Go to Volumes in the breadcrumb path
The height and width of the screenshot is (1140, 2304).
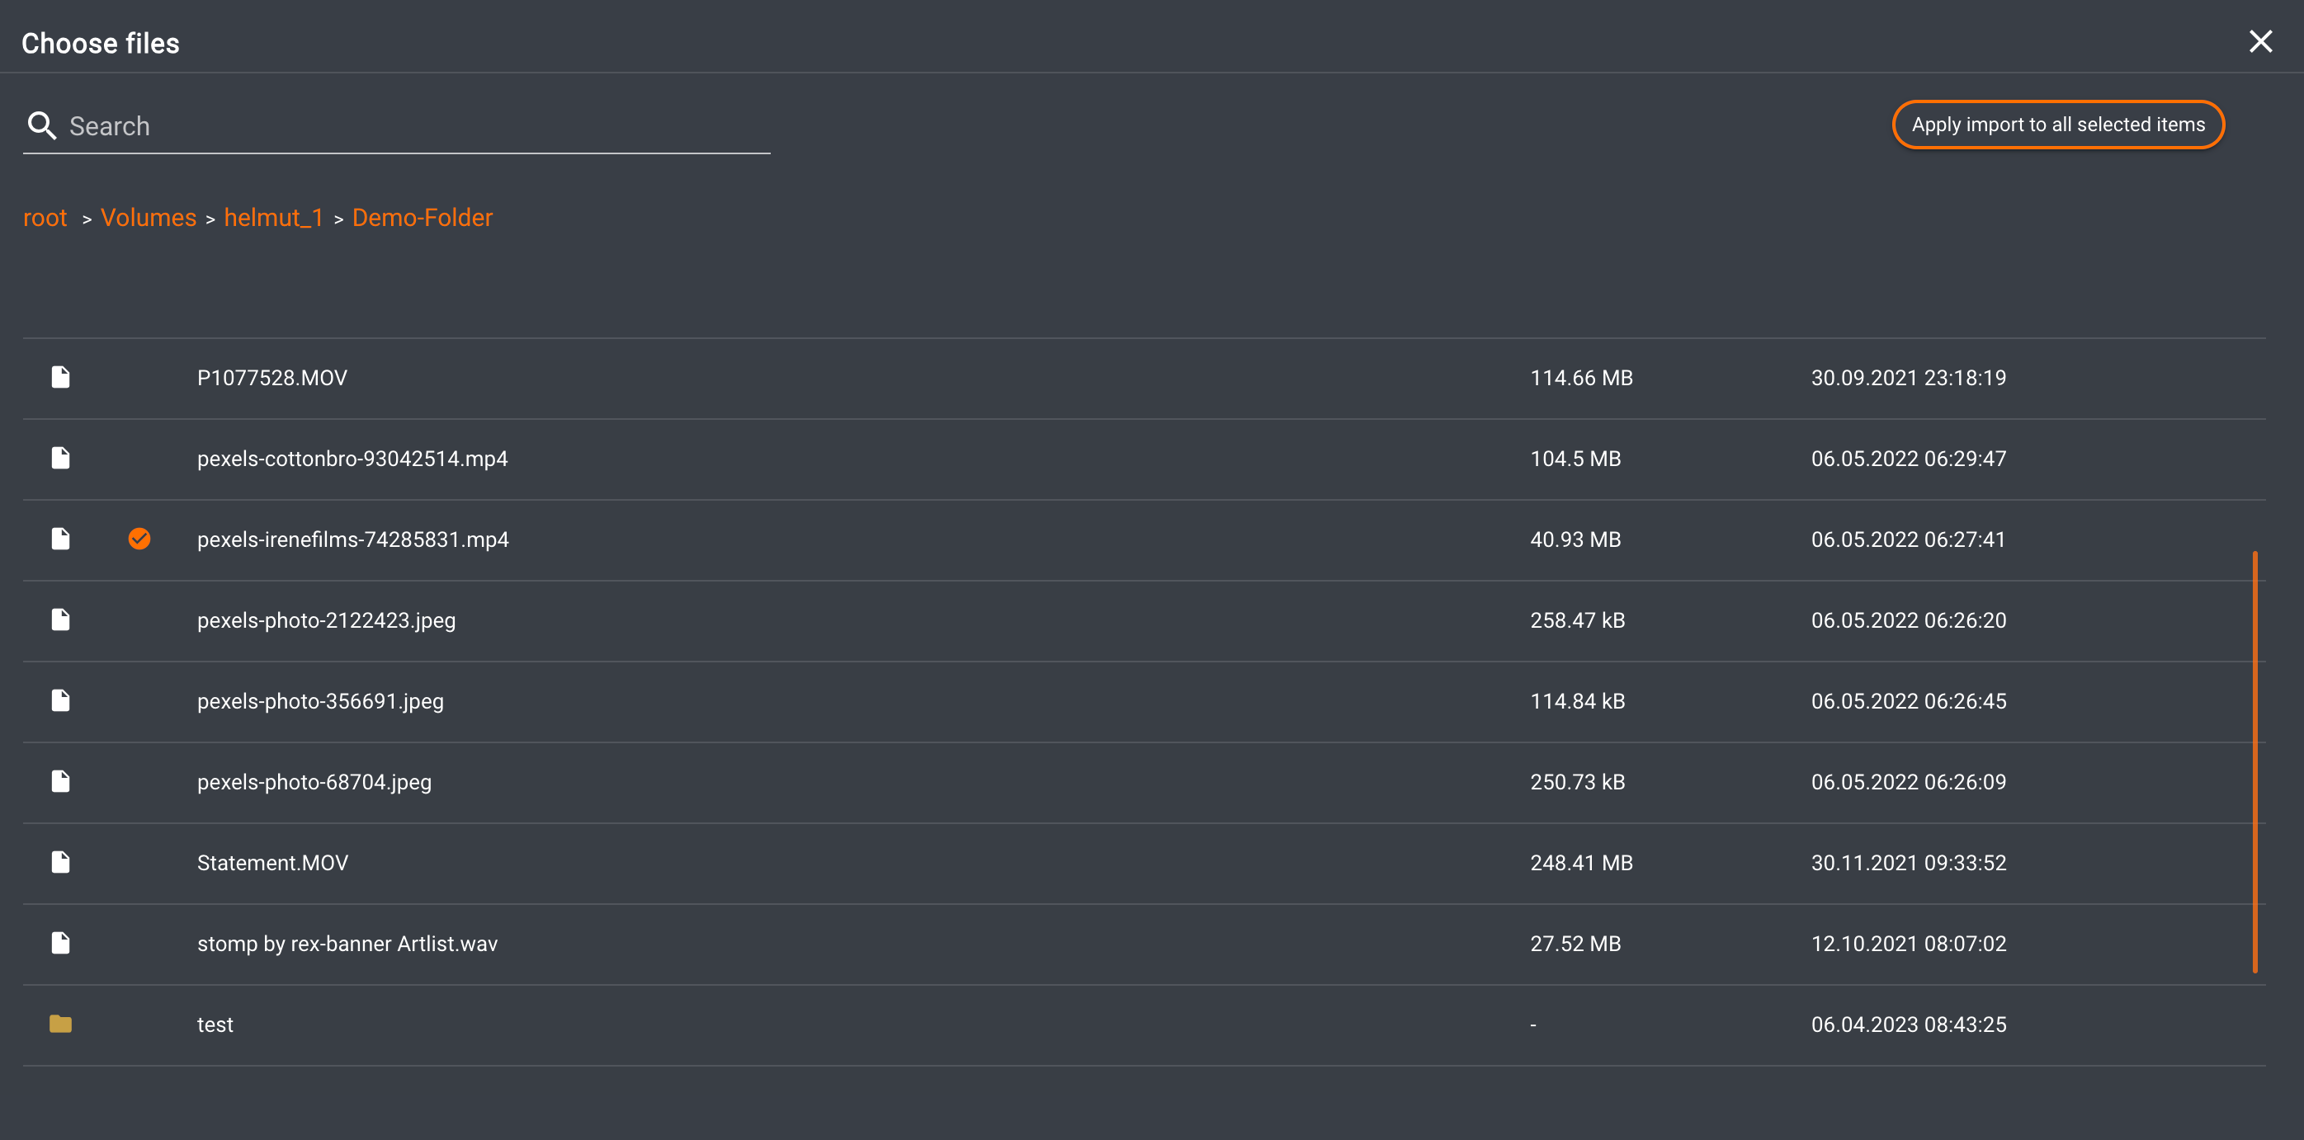click(x=148, y=218)
